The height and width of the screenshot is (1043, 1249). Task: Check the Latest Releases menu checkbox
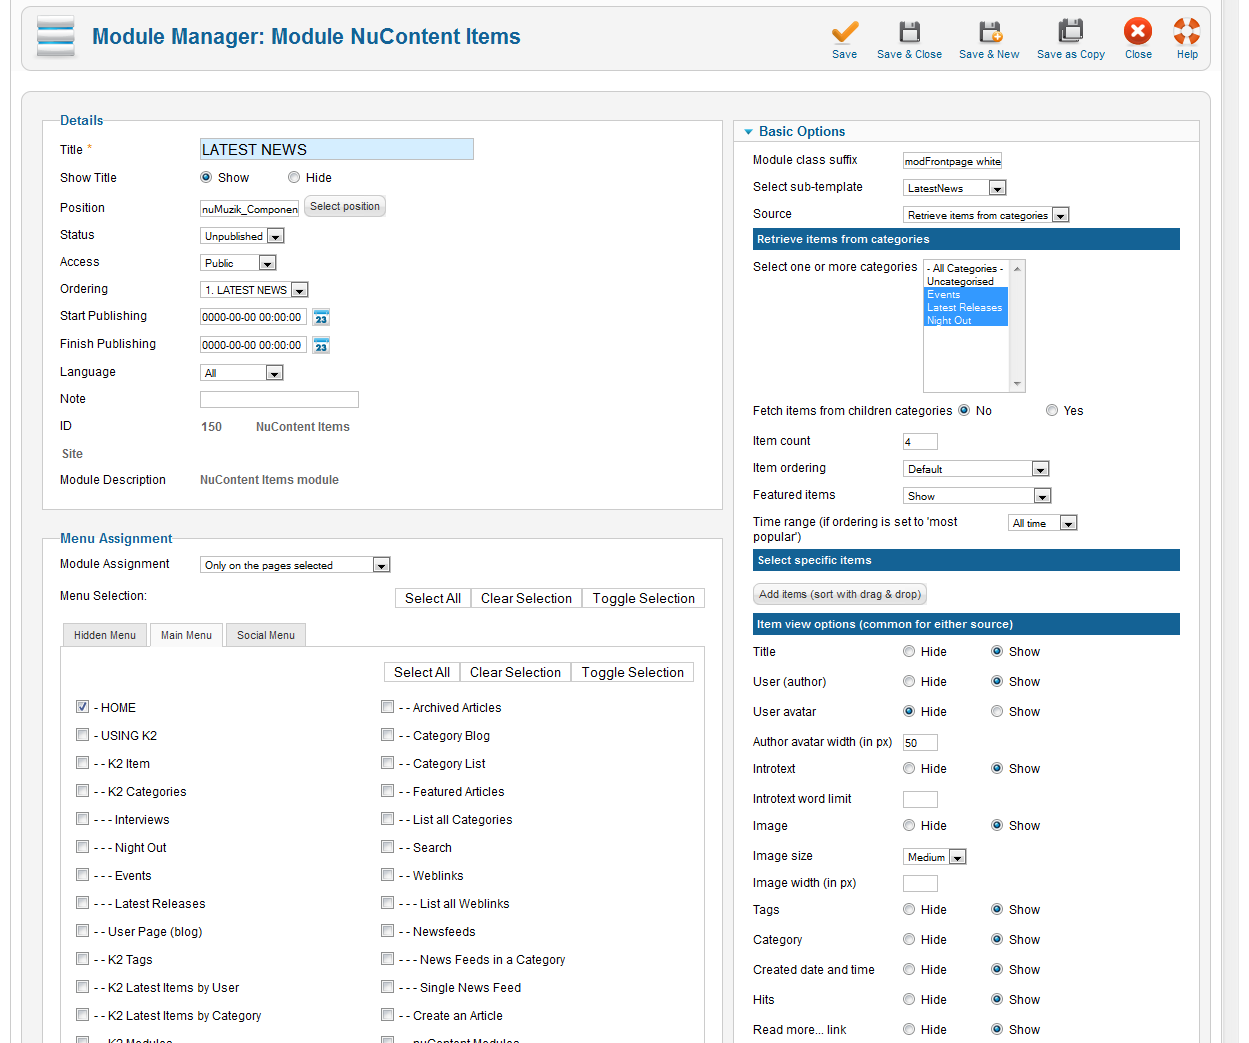pos(82,902)
